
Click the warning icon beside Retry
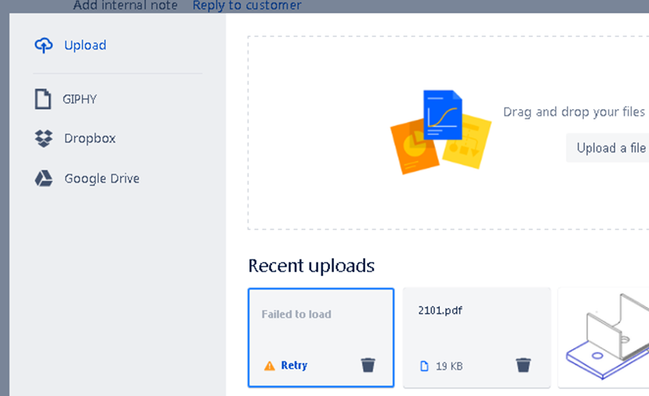pos(269,366)
